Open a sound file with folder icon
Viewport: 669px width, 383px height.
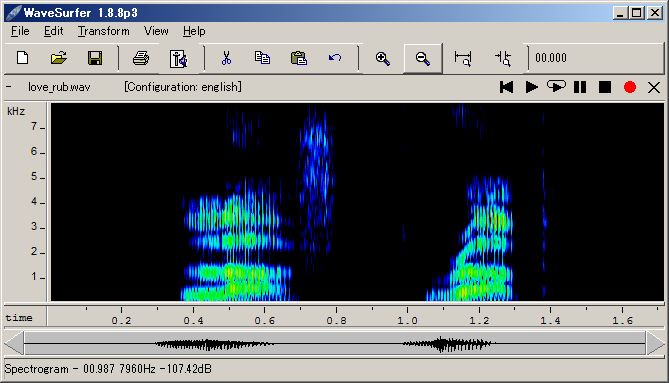pos(59,58)
